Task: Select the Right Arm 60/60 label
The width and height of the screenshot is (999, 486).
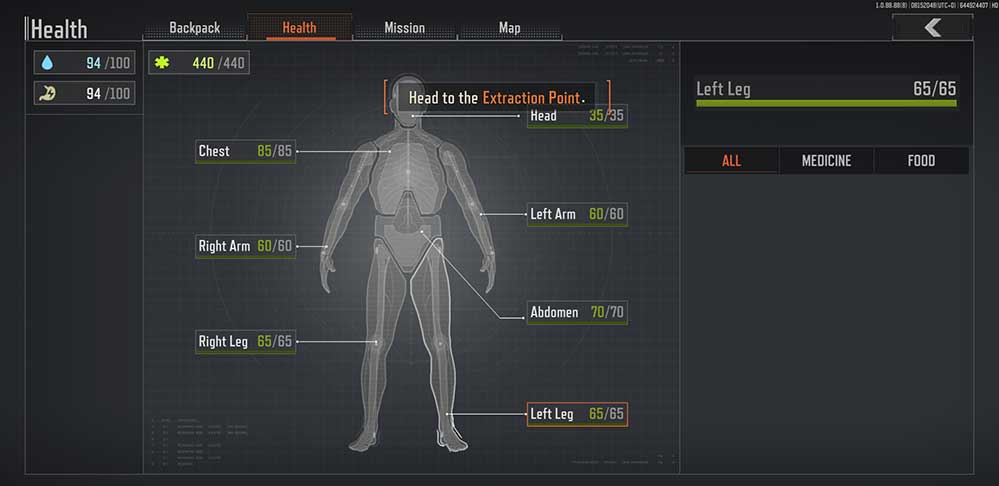Action: 245,246
